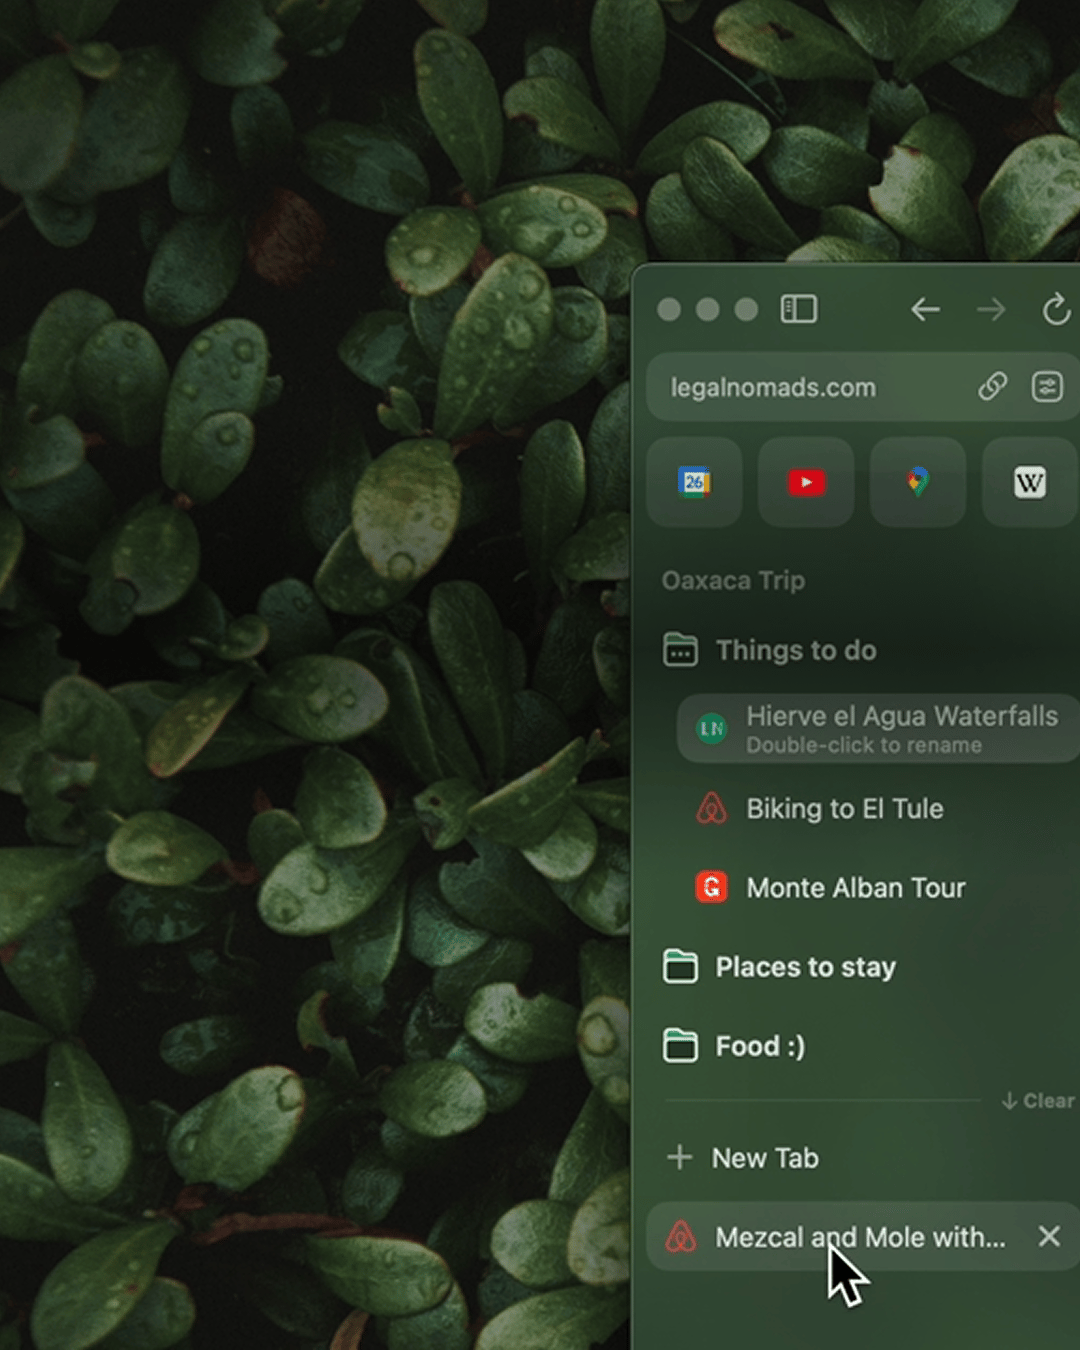
Task: Open the pinned Google Calendar tab
Action: [x=694, y=482]
